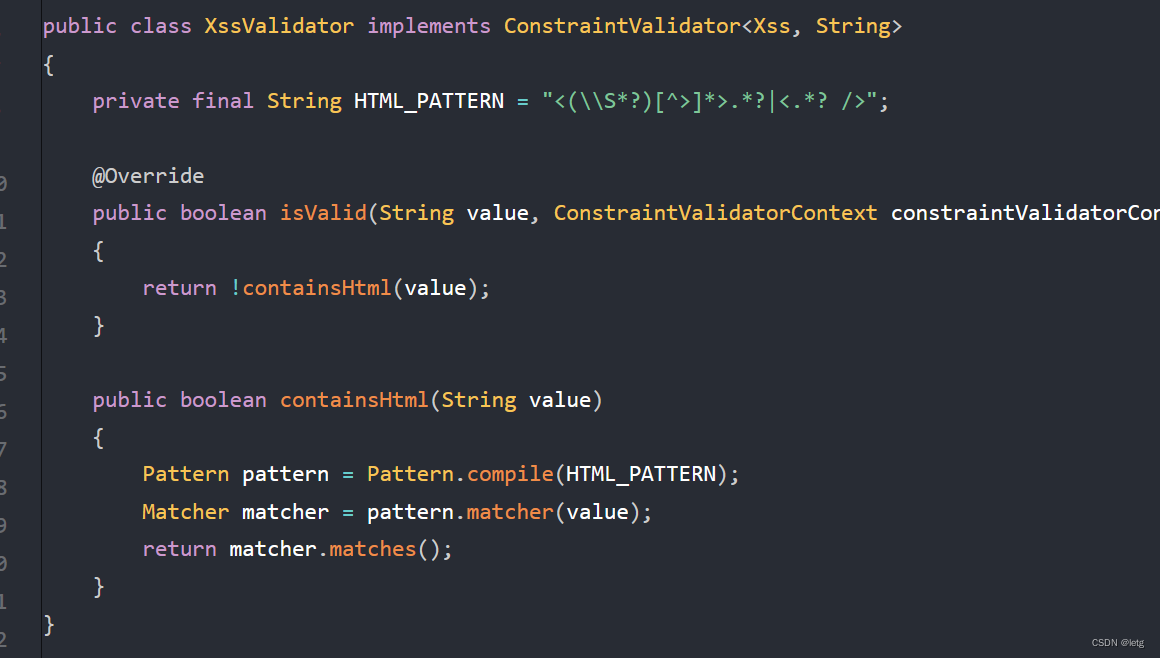
Task: Click containsHtml in the method declaration
Action: coord(354,400)
